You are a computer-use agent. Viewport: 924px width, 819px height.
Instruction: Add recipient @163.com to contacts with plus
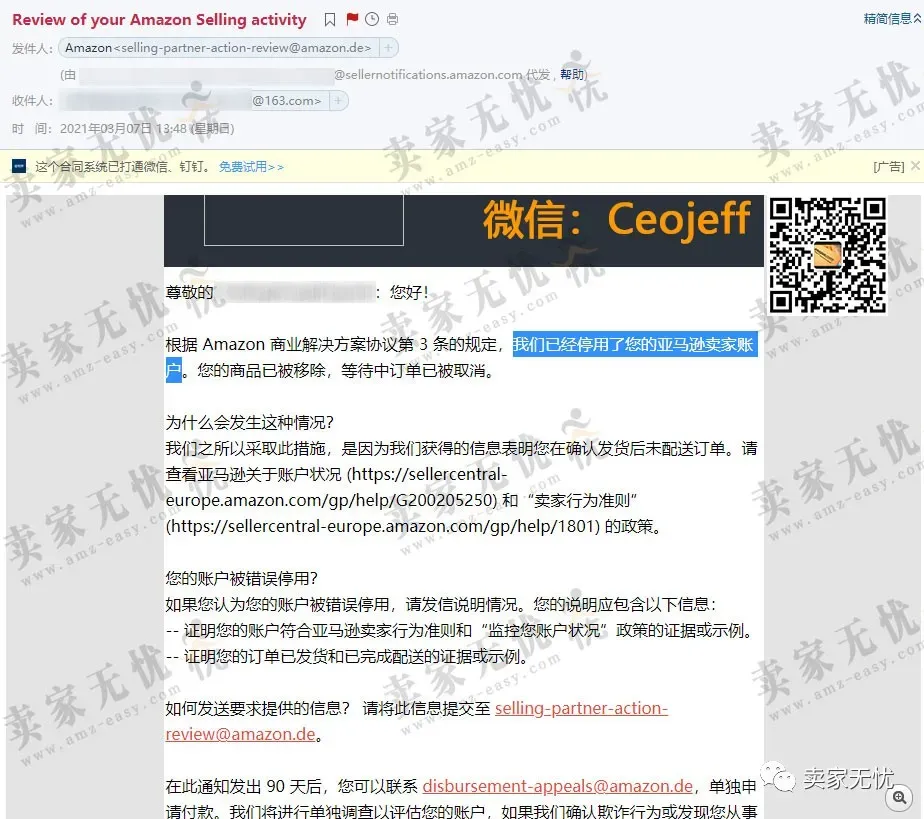pyautogui.click(x=338, y=101)
